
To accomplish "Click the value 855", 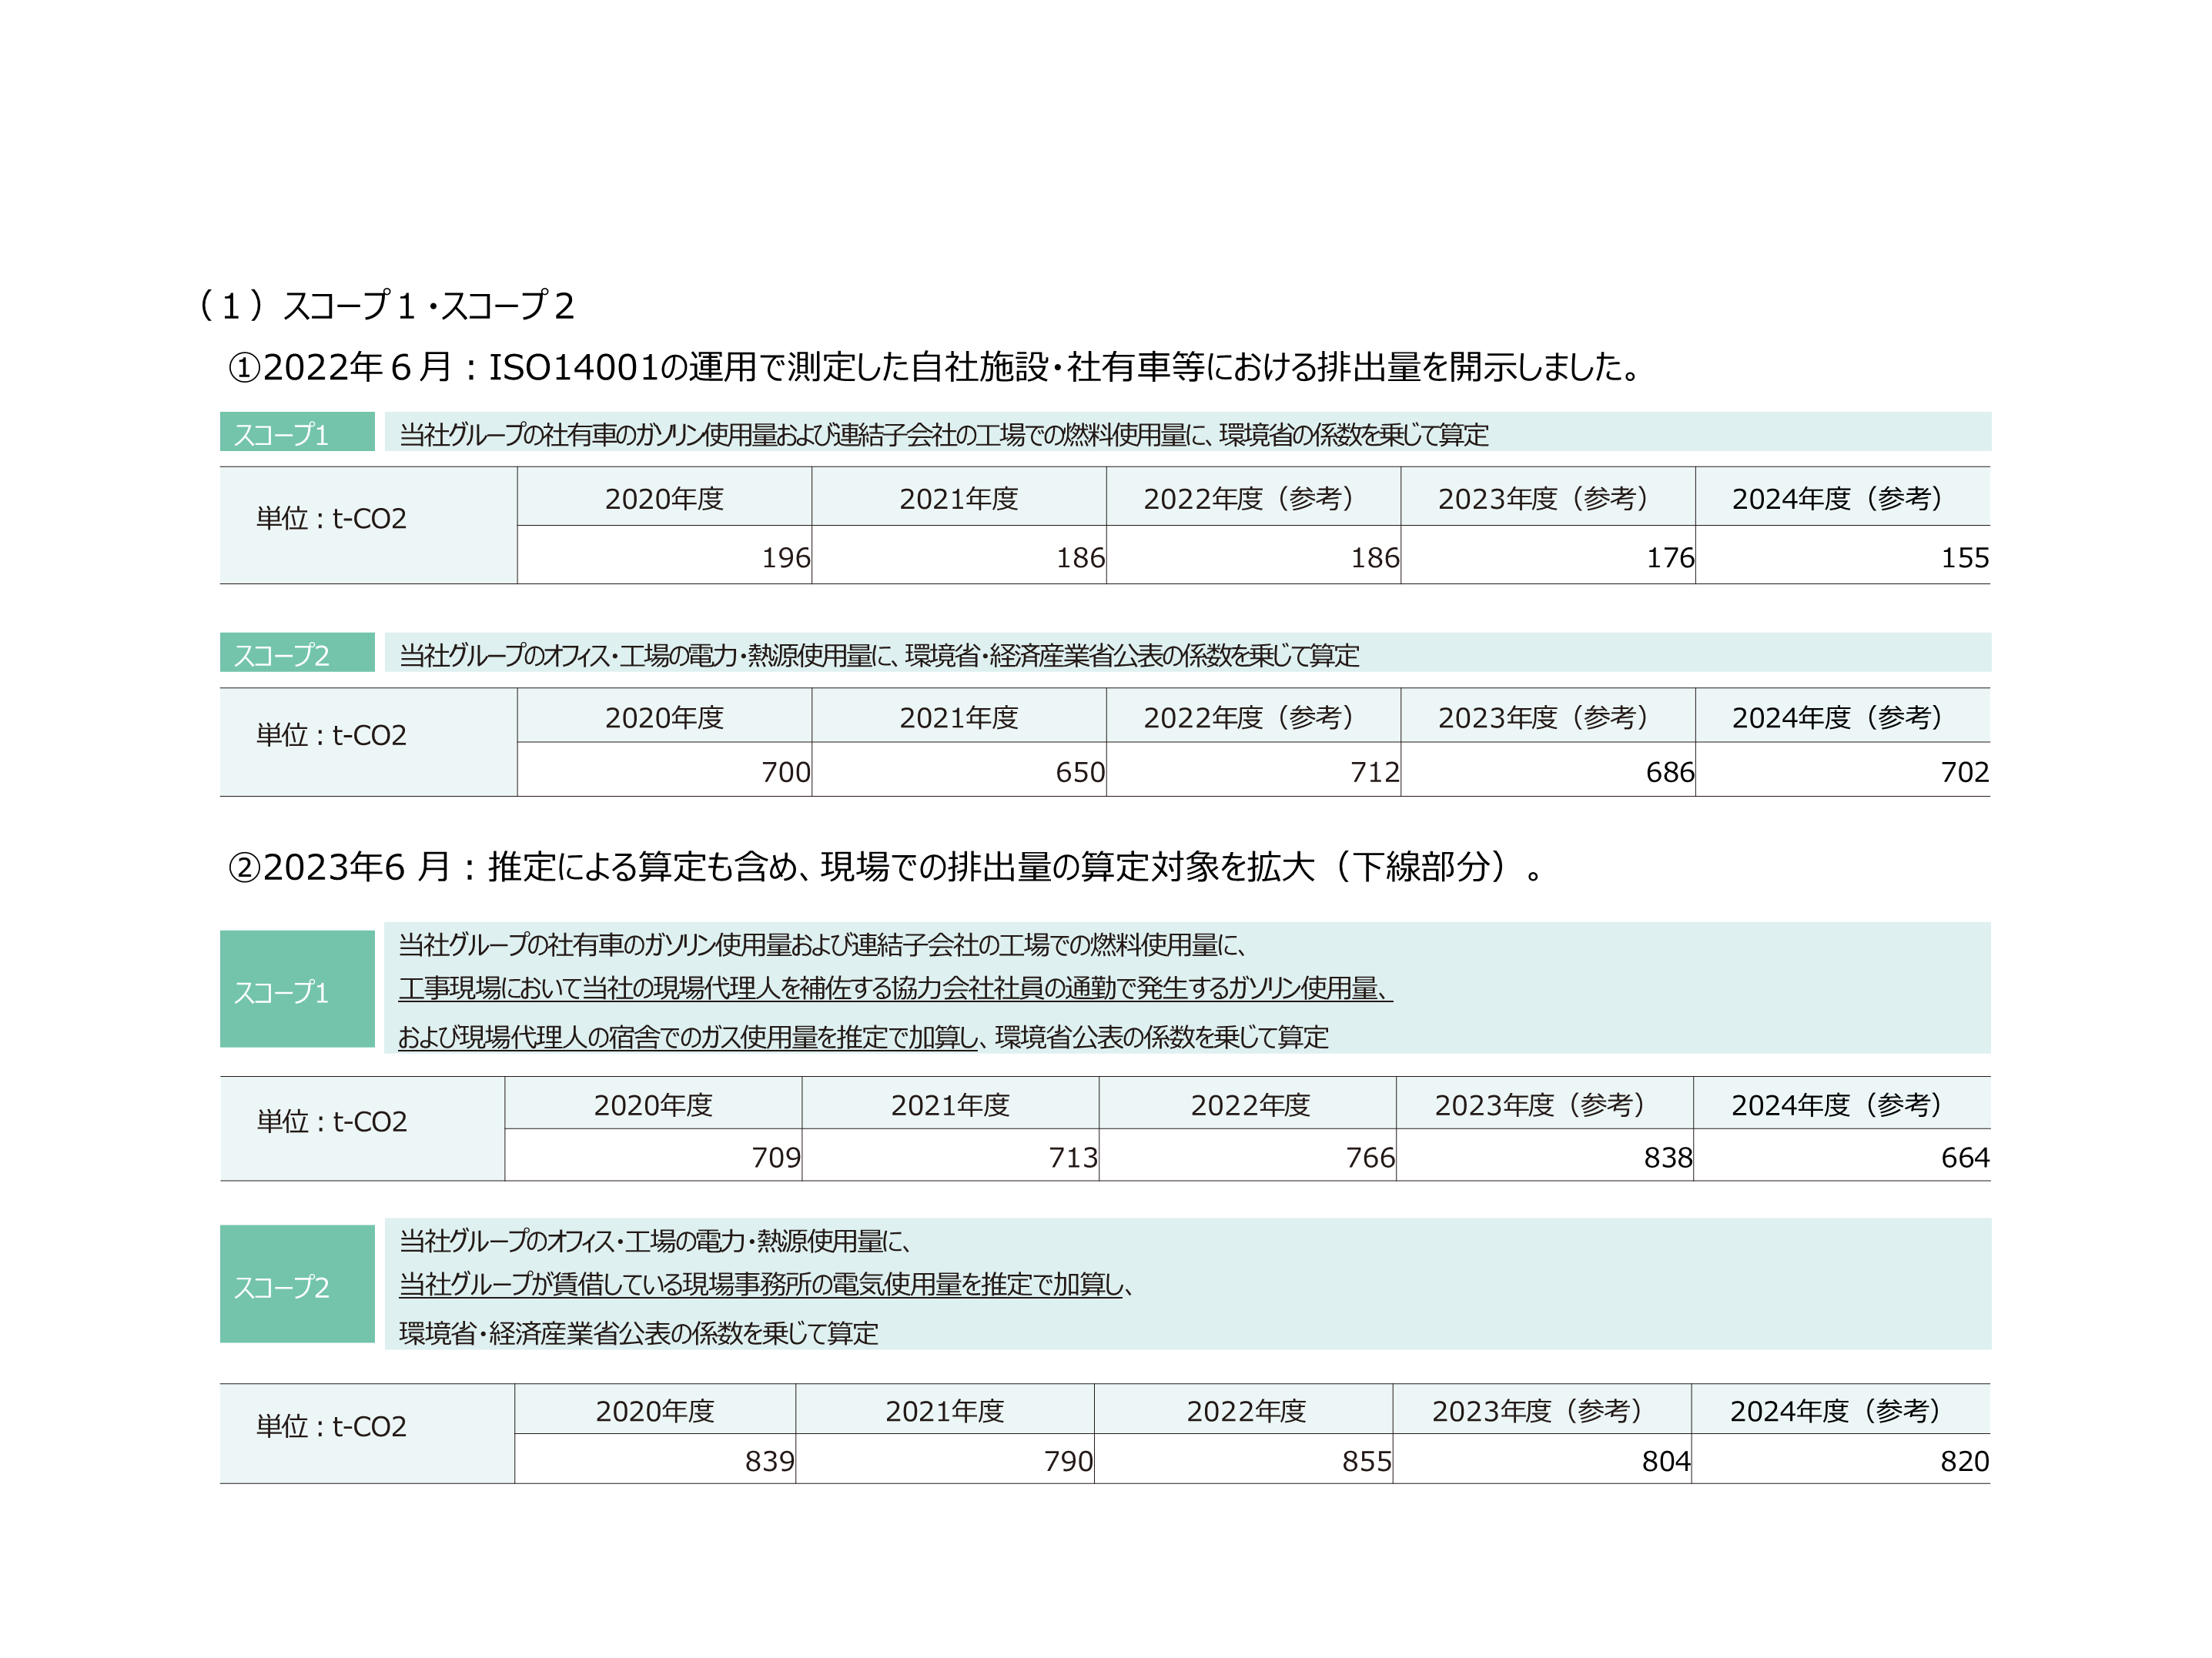I will (x=1366, y=1462).
